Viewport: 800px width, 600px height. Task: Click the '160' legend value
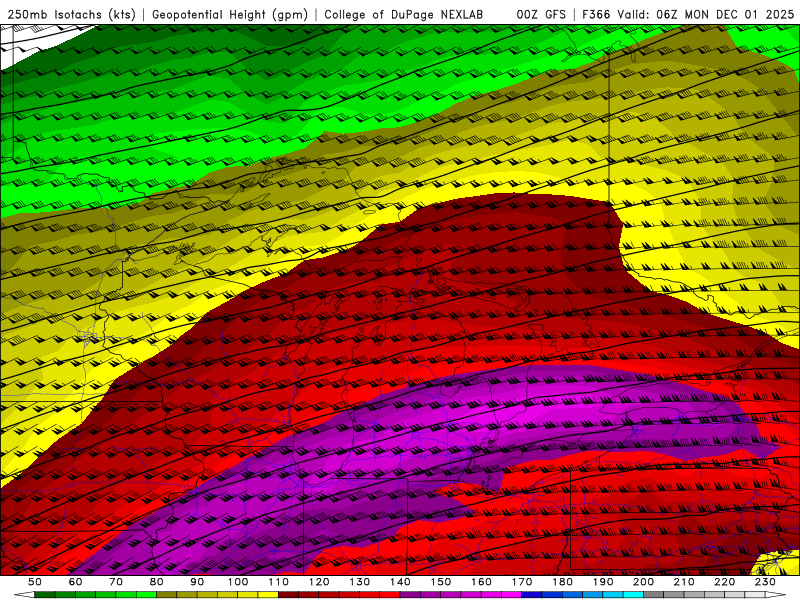coord(481,582)
